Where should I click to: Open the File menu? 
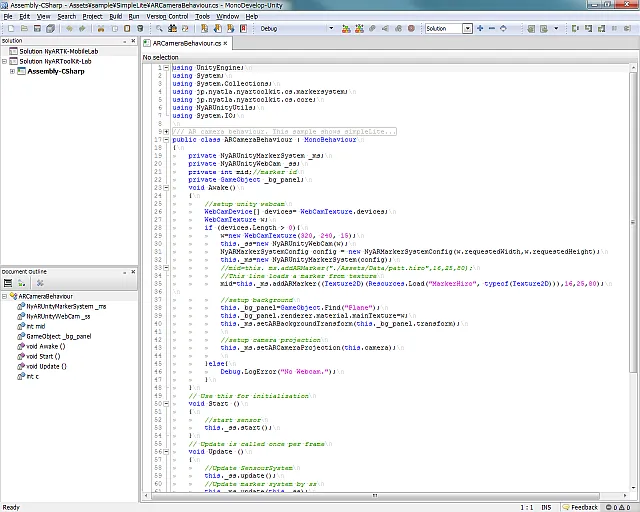[x=8, y=17]
